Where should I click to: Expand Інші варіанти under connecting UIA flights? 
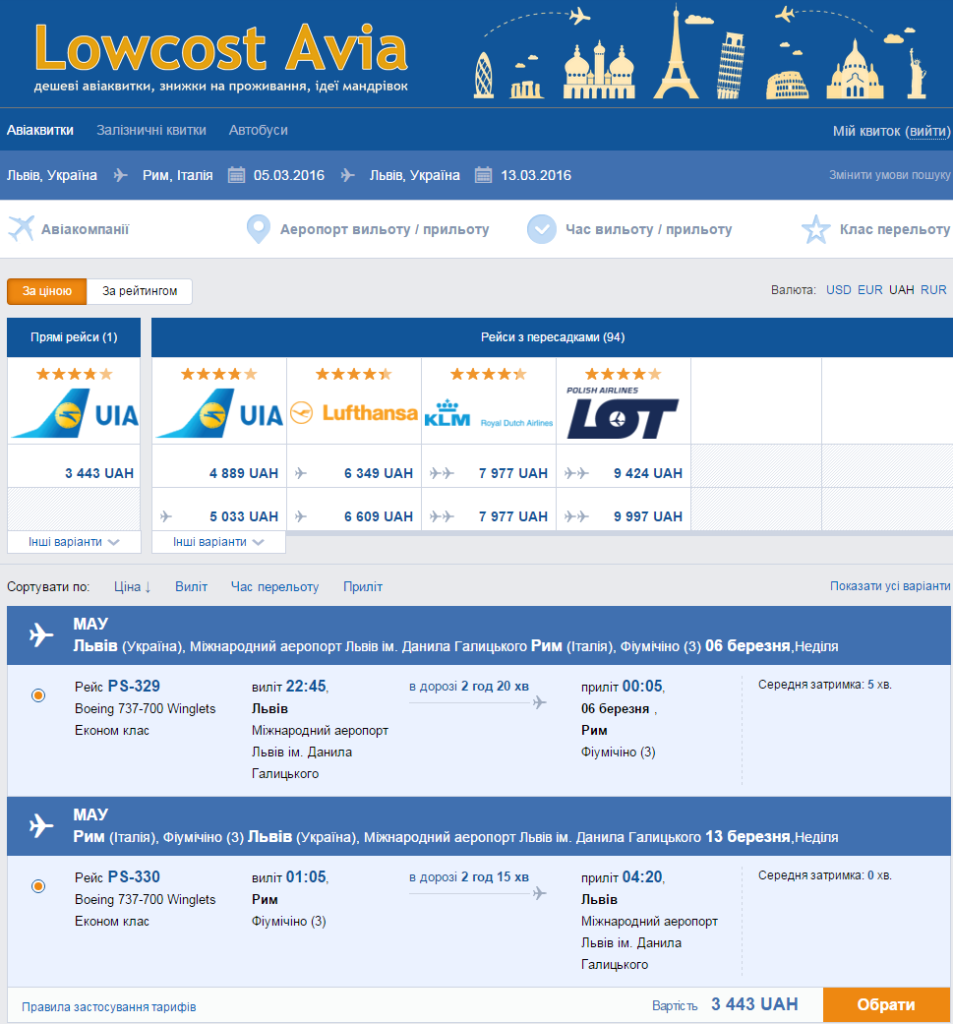[218, 542]
